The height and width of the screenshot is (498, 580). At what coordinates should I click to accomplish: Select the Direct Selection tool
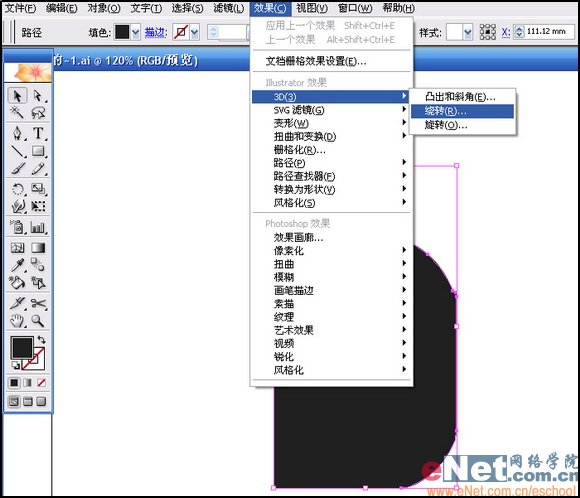38,95
